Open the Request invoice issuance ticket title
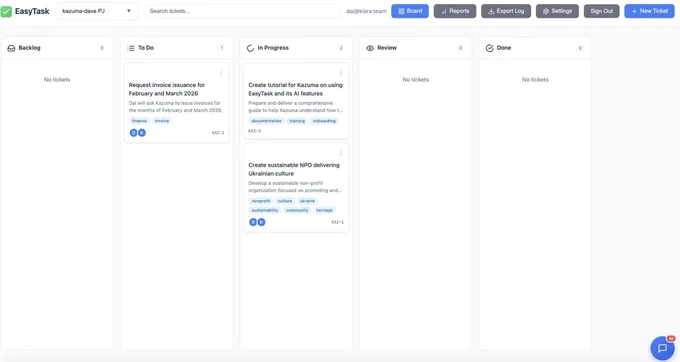This screenshot has width=680, height=362. pyautogui.click(x=167, y=89)
